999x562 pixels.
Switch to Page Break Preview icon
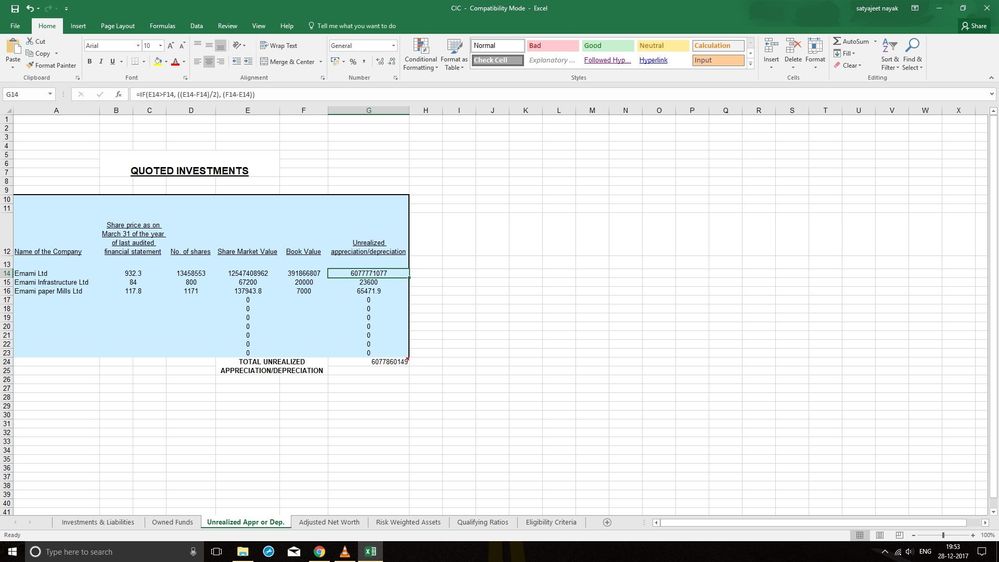[899, 535]
